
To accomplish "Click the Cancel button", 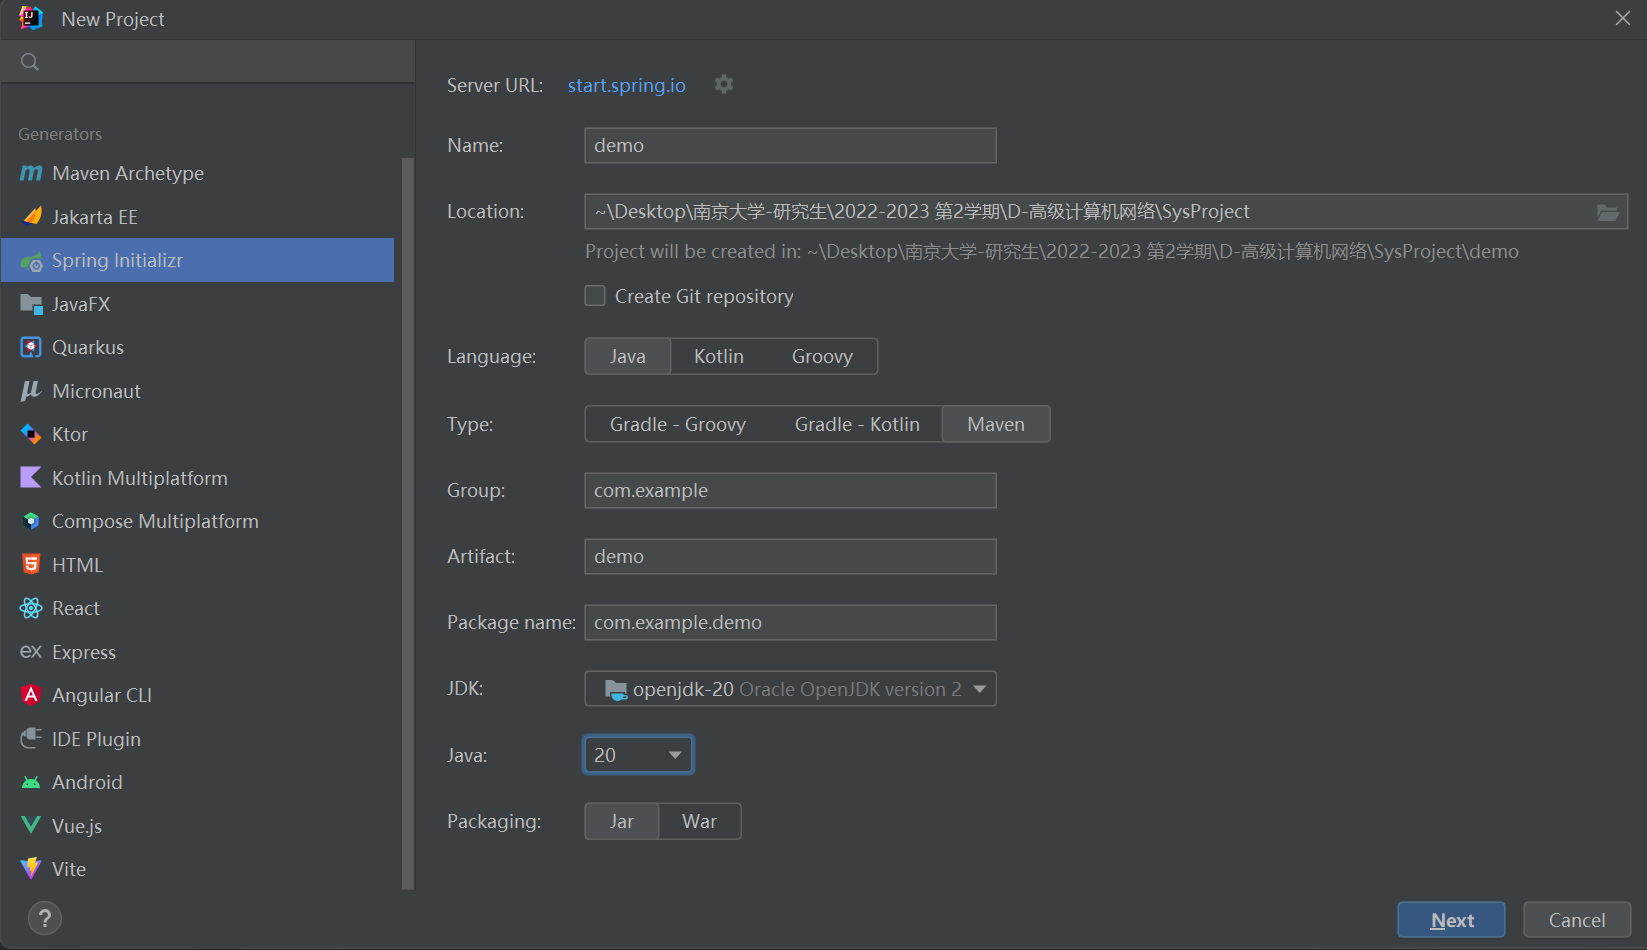I will pos(1577,920).
